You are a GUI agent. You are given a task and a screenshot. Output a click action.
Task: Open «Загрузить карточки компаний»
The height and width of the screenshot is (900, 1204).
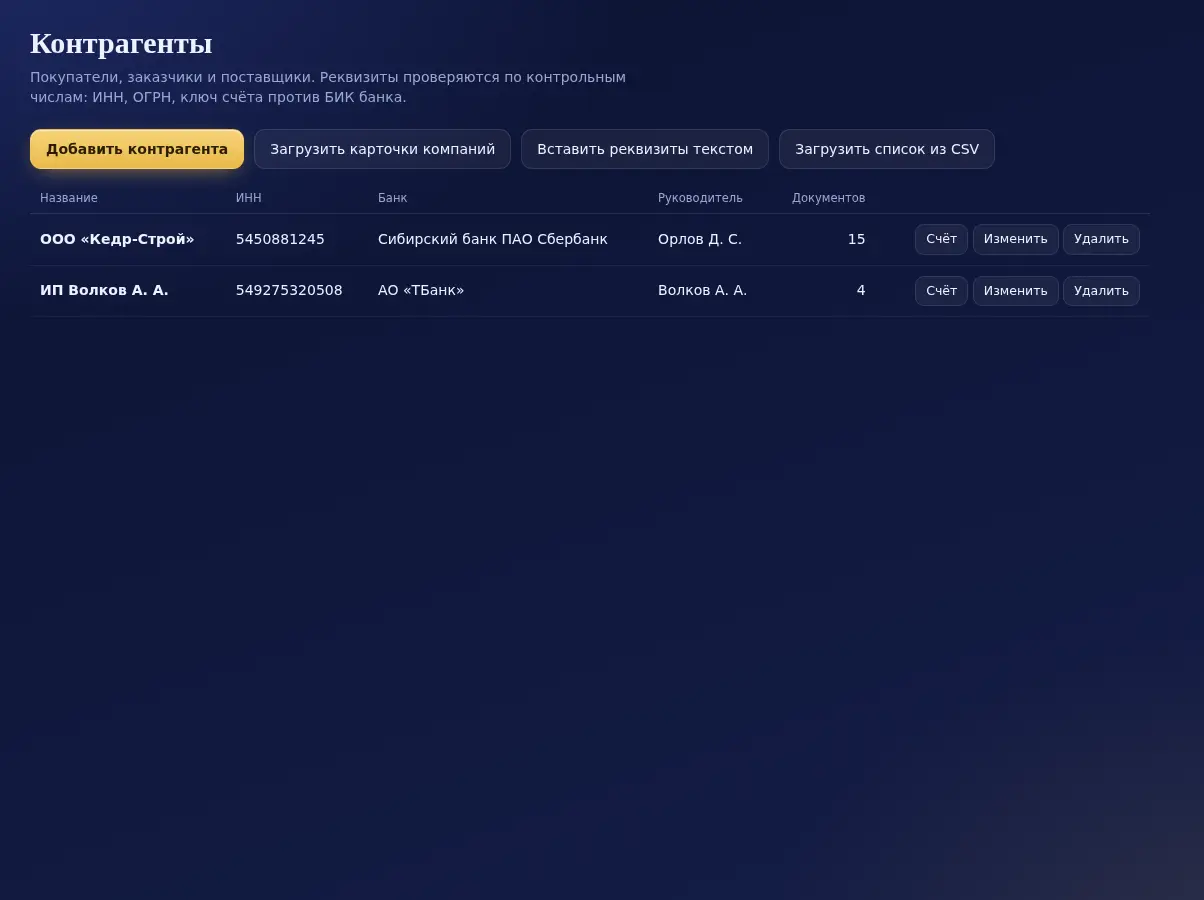(x=382, y=149)
